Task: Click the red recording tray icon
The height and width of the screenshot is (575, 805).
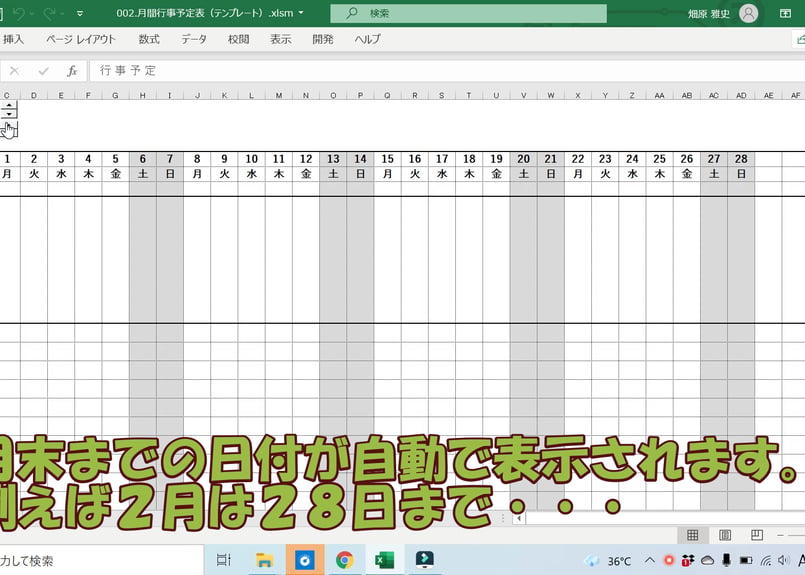Action: pos(668,560)
